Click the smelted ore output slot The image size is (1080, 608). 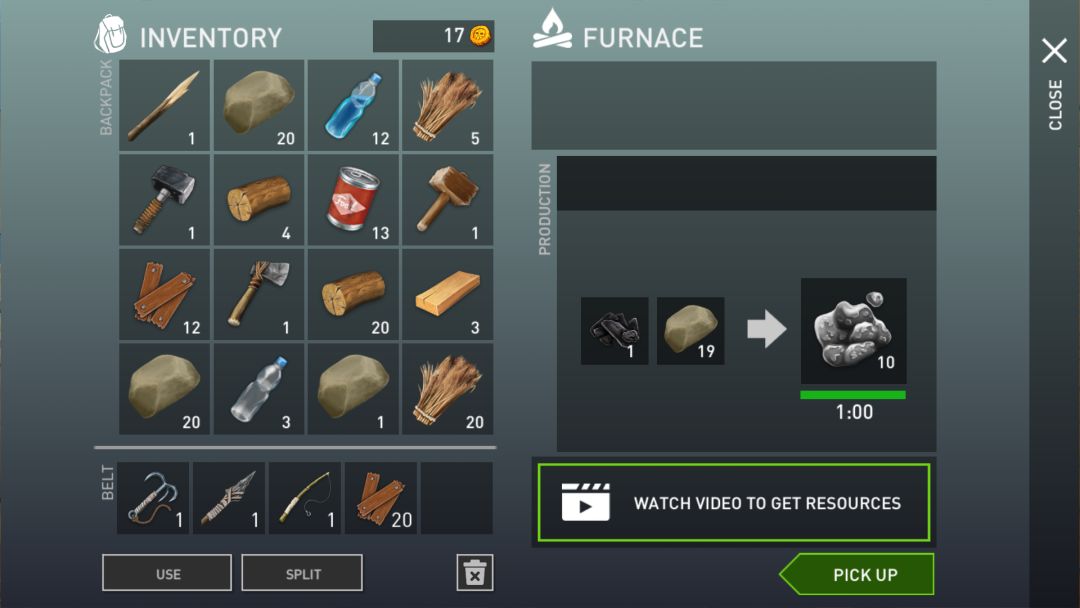(853, 331)
